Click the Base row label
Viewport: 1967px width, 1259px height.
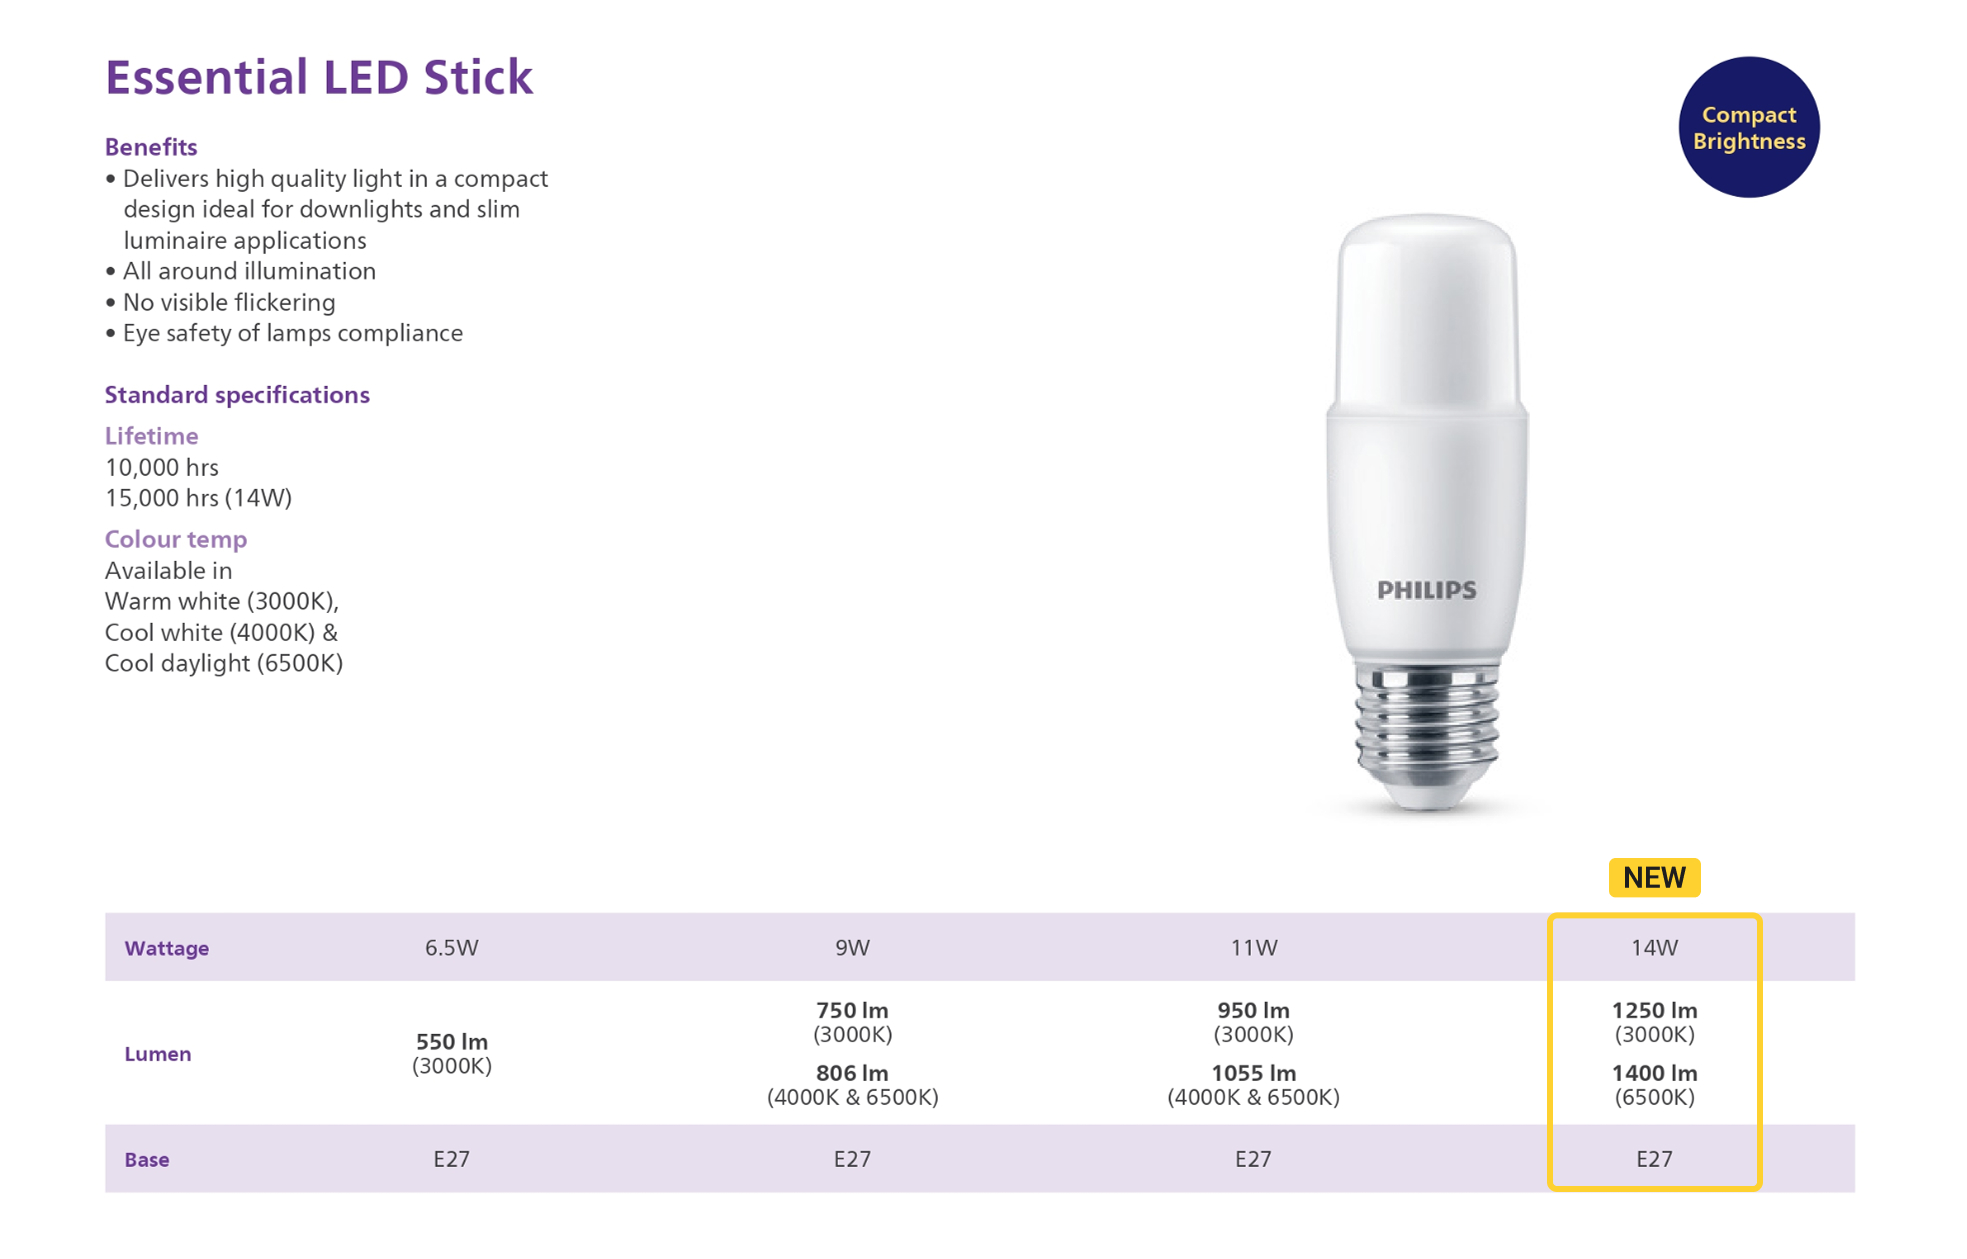146,1160
